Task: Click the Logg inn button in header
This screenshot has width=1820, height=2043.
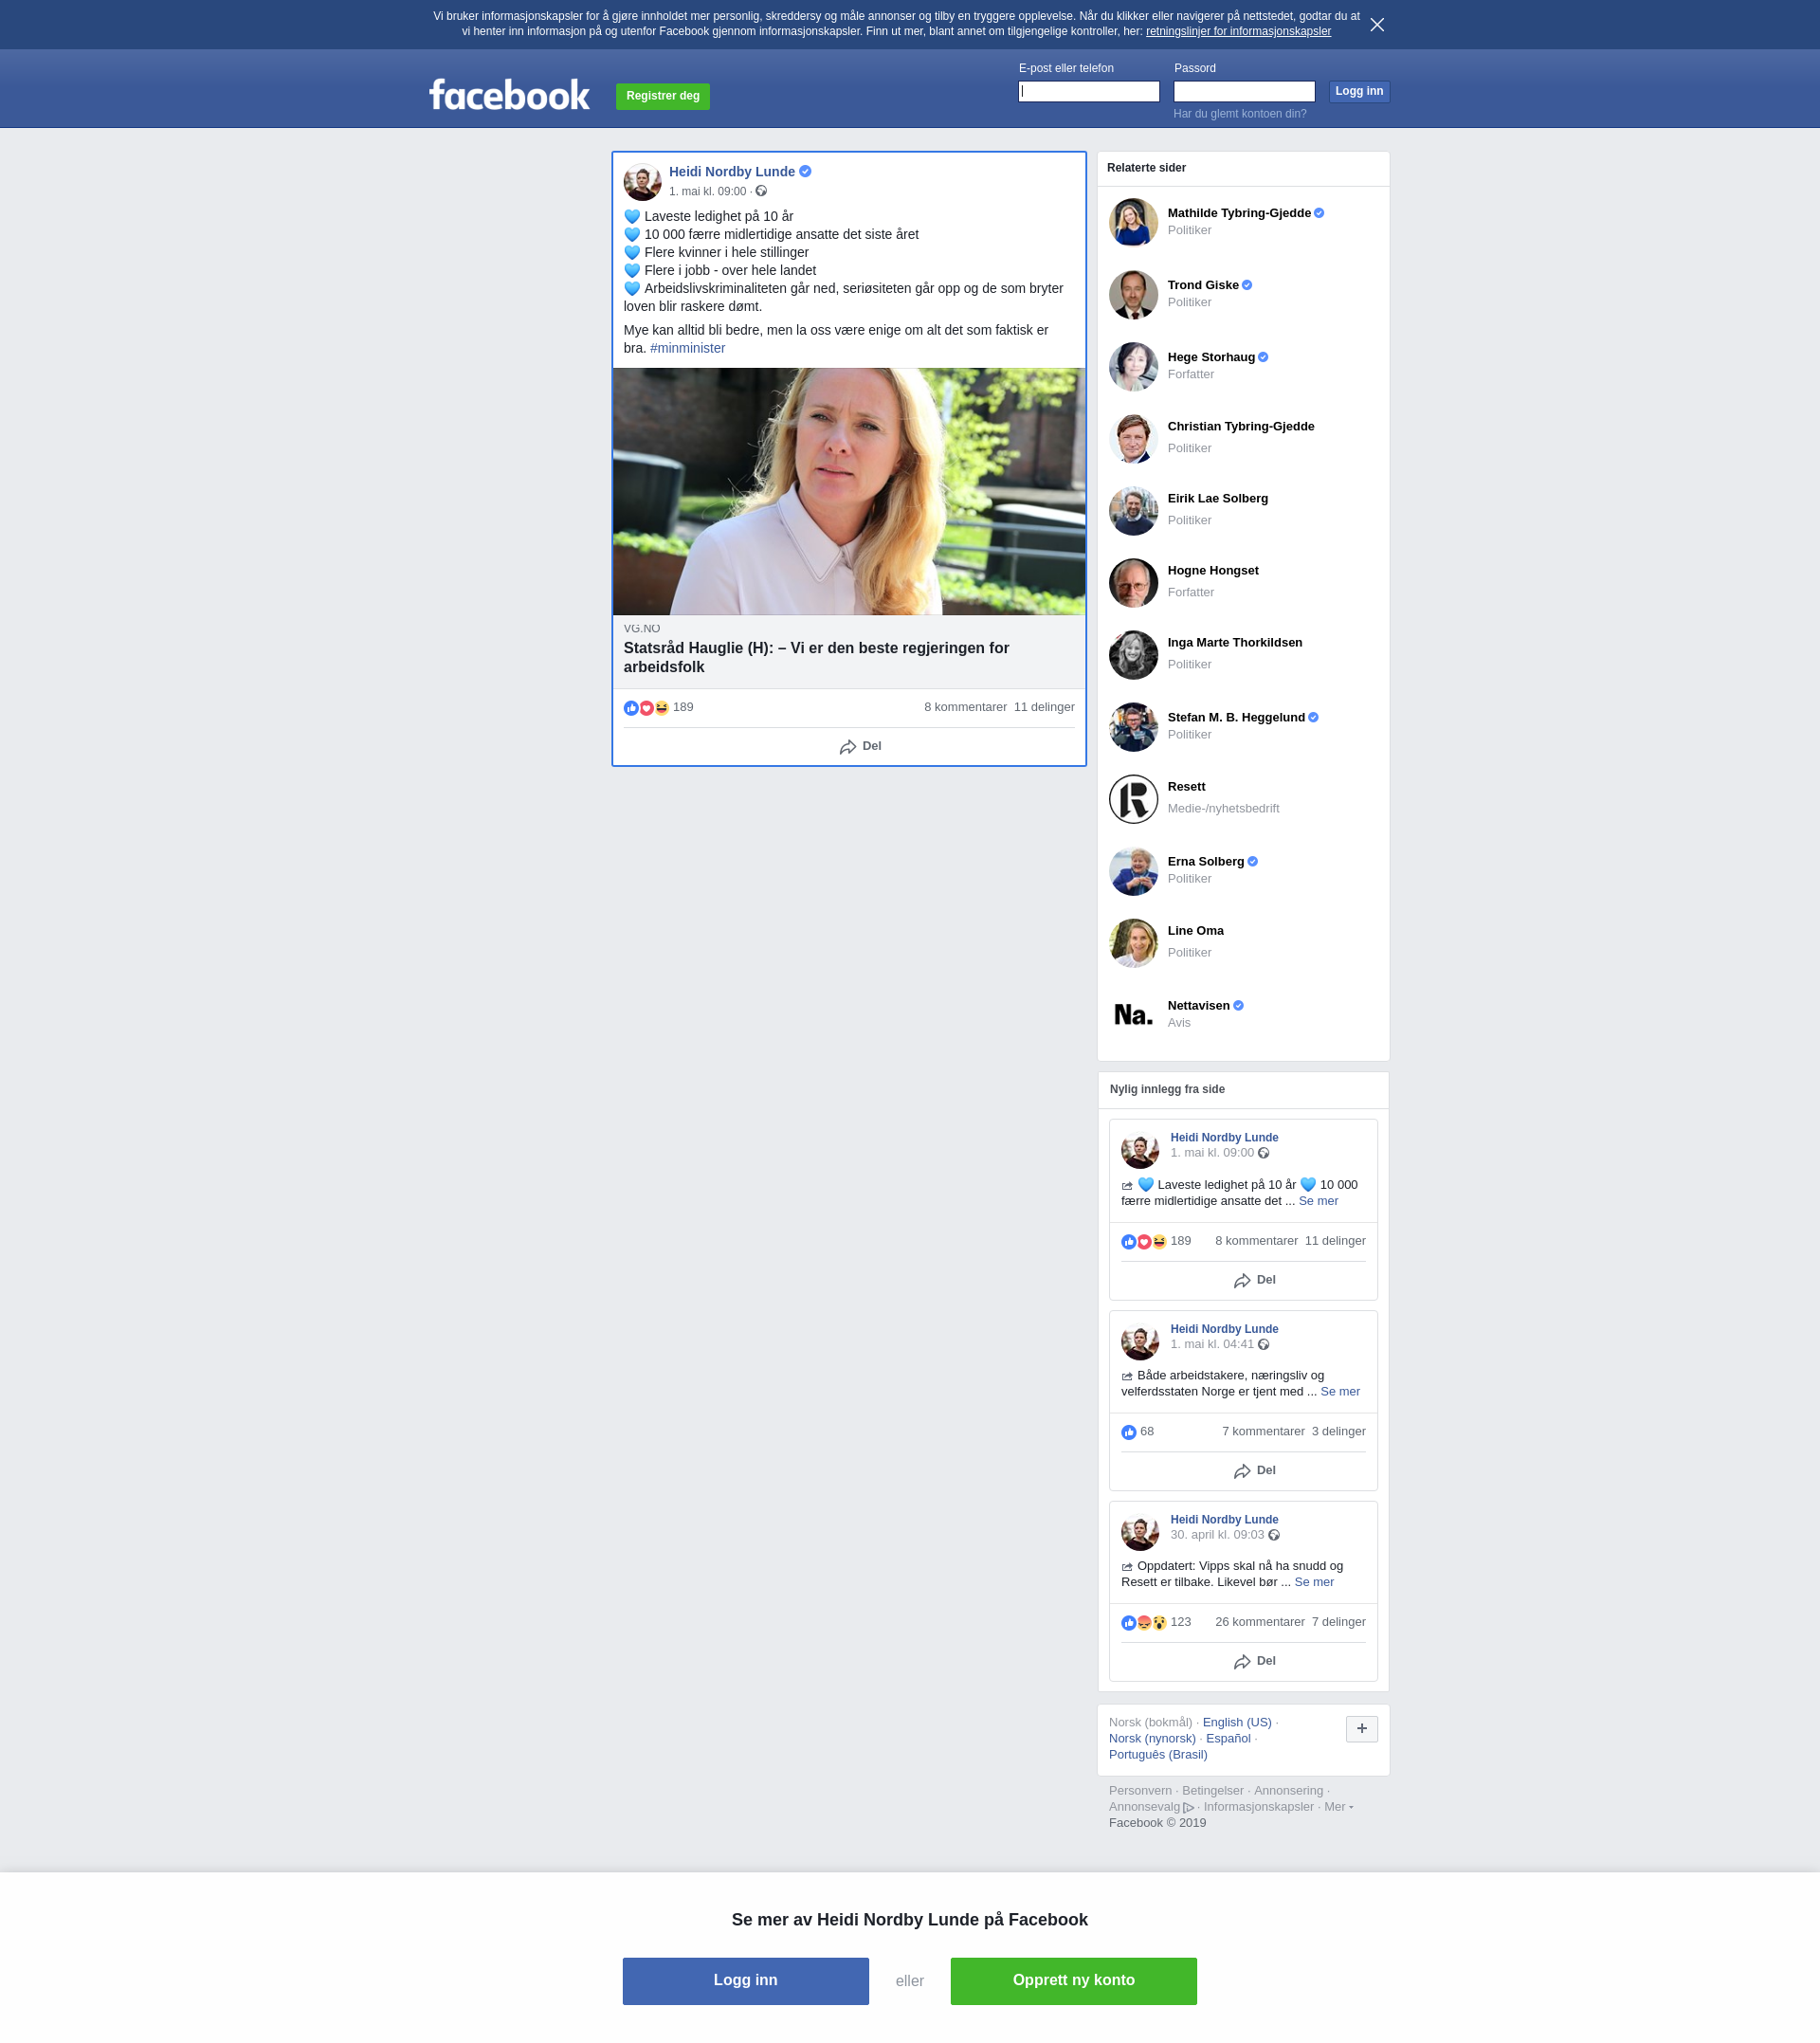Action: coord(1359,91)
